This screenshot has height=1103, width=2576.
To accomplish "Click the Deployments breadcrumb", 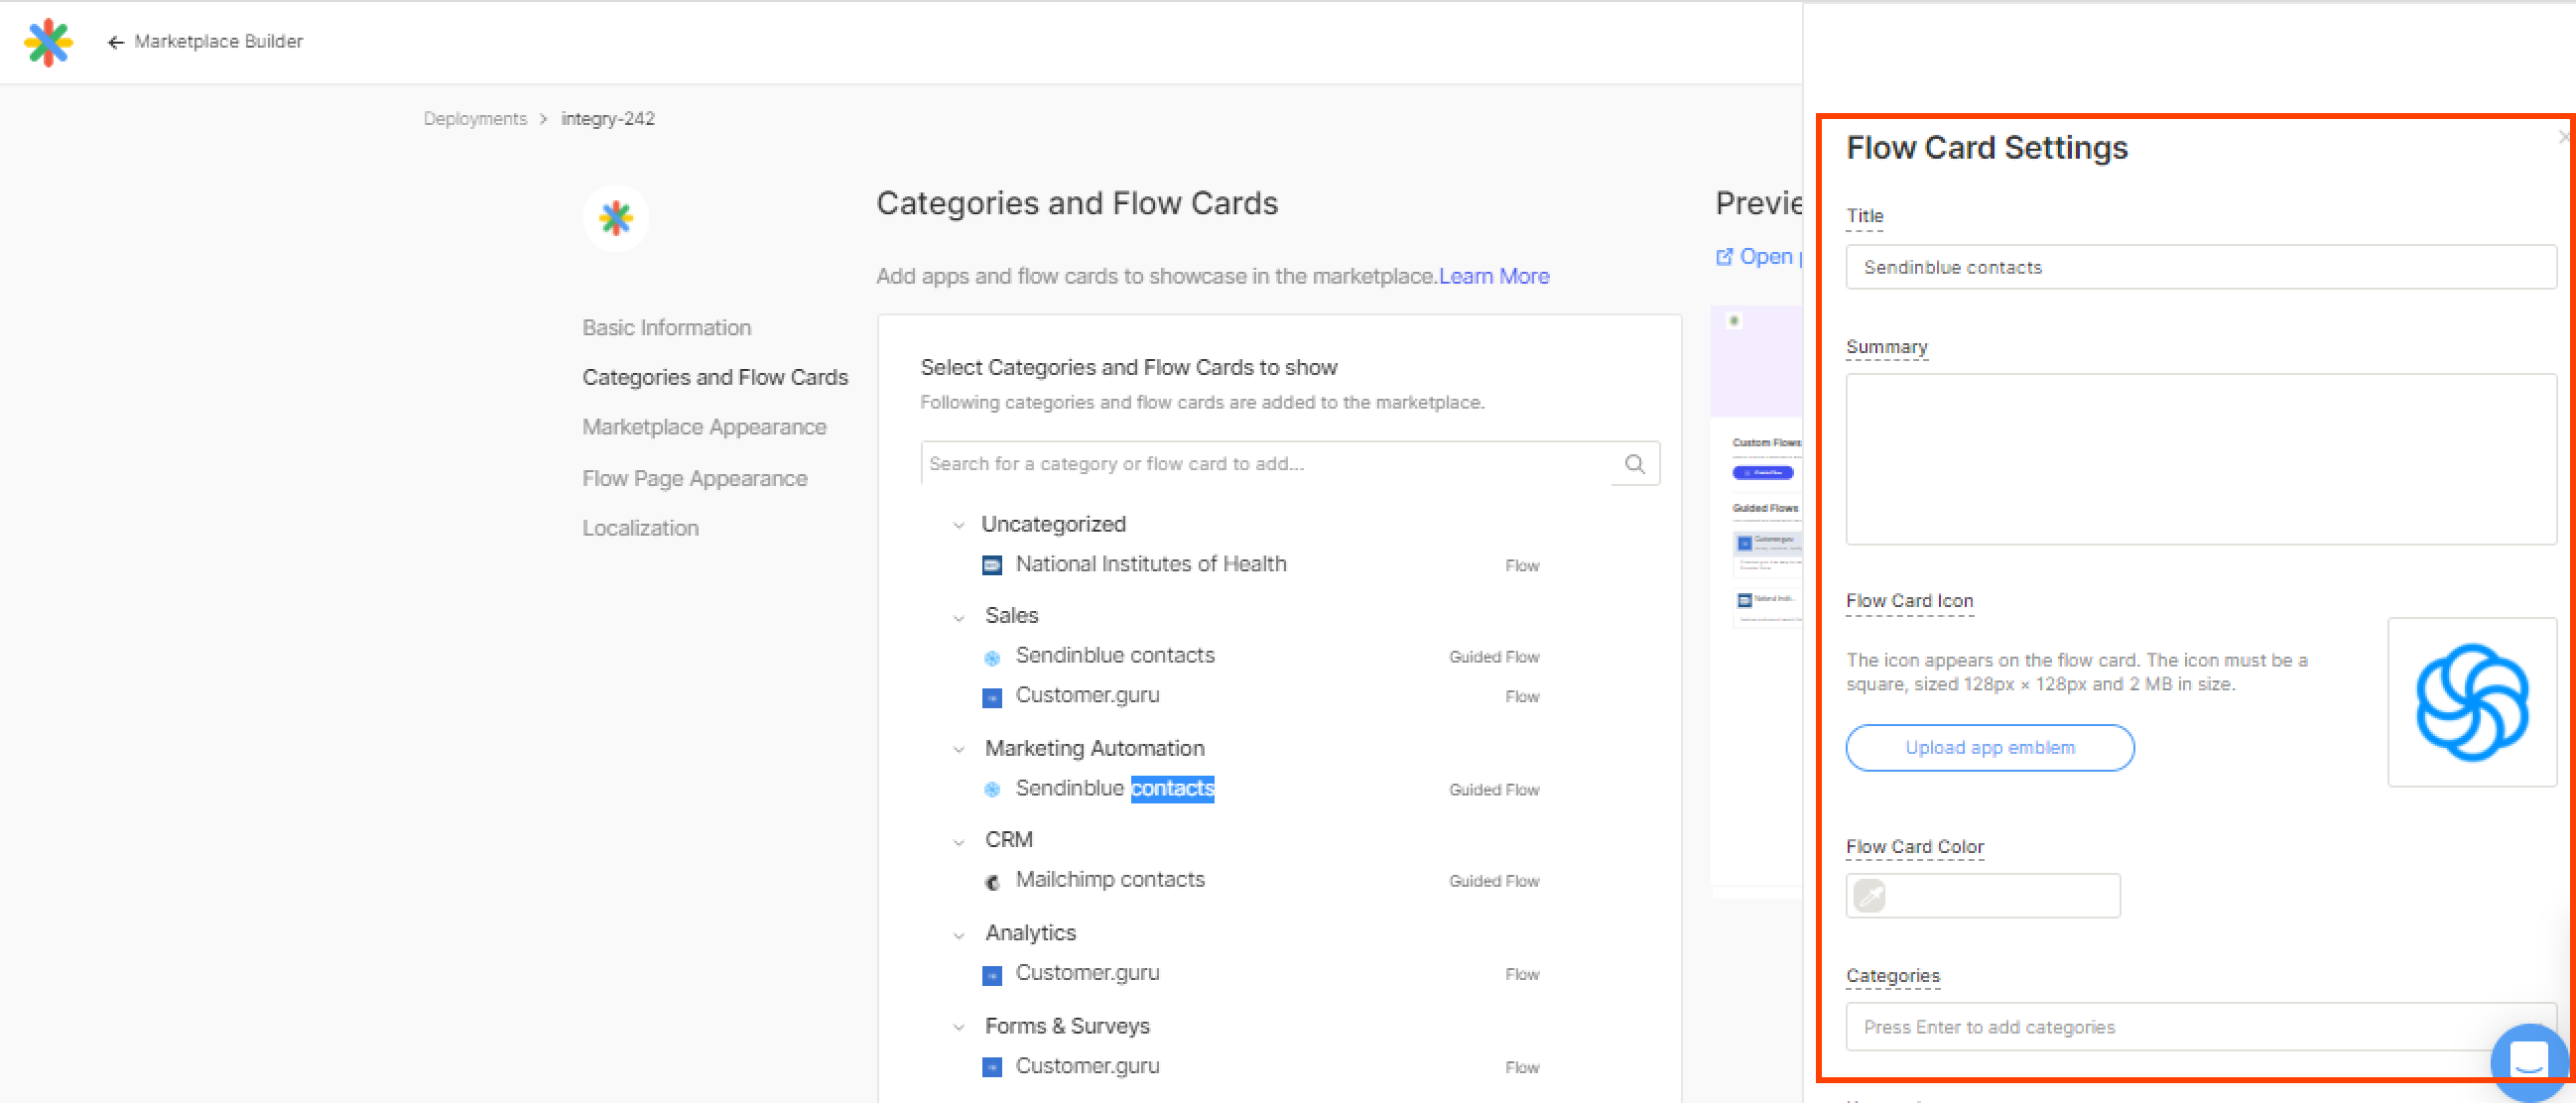I will coord(474,119).
